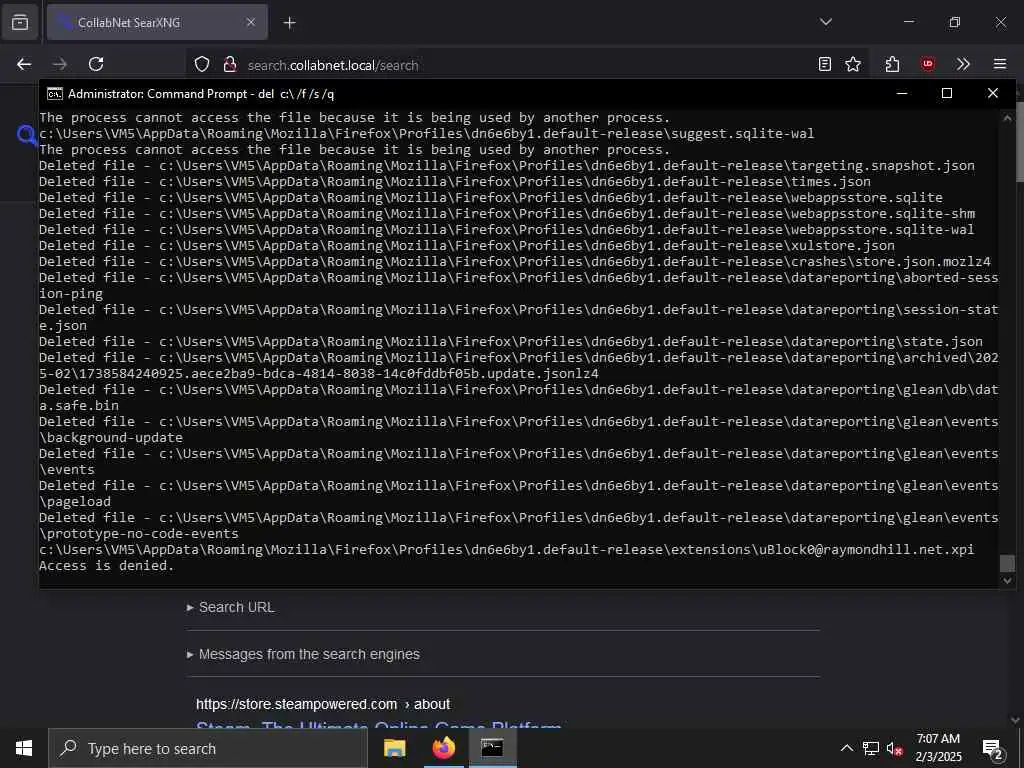Select the CollabNet SearXNG tab

click(x=157, y=22)
